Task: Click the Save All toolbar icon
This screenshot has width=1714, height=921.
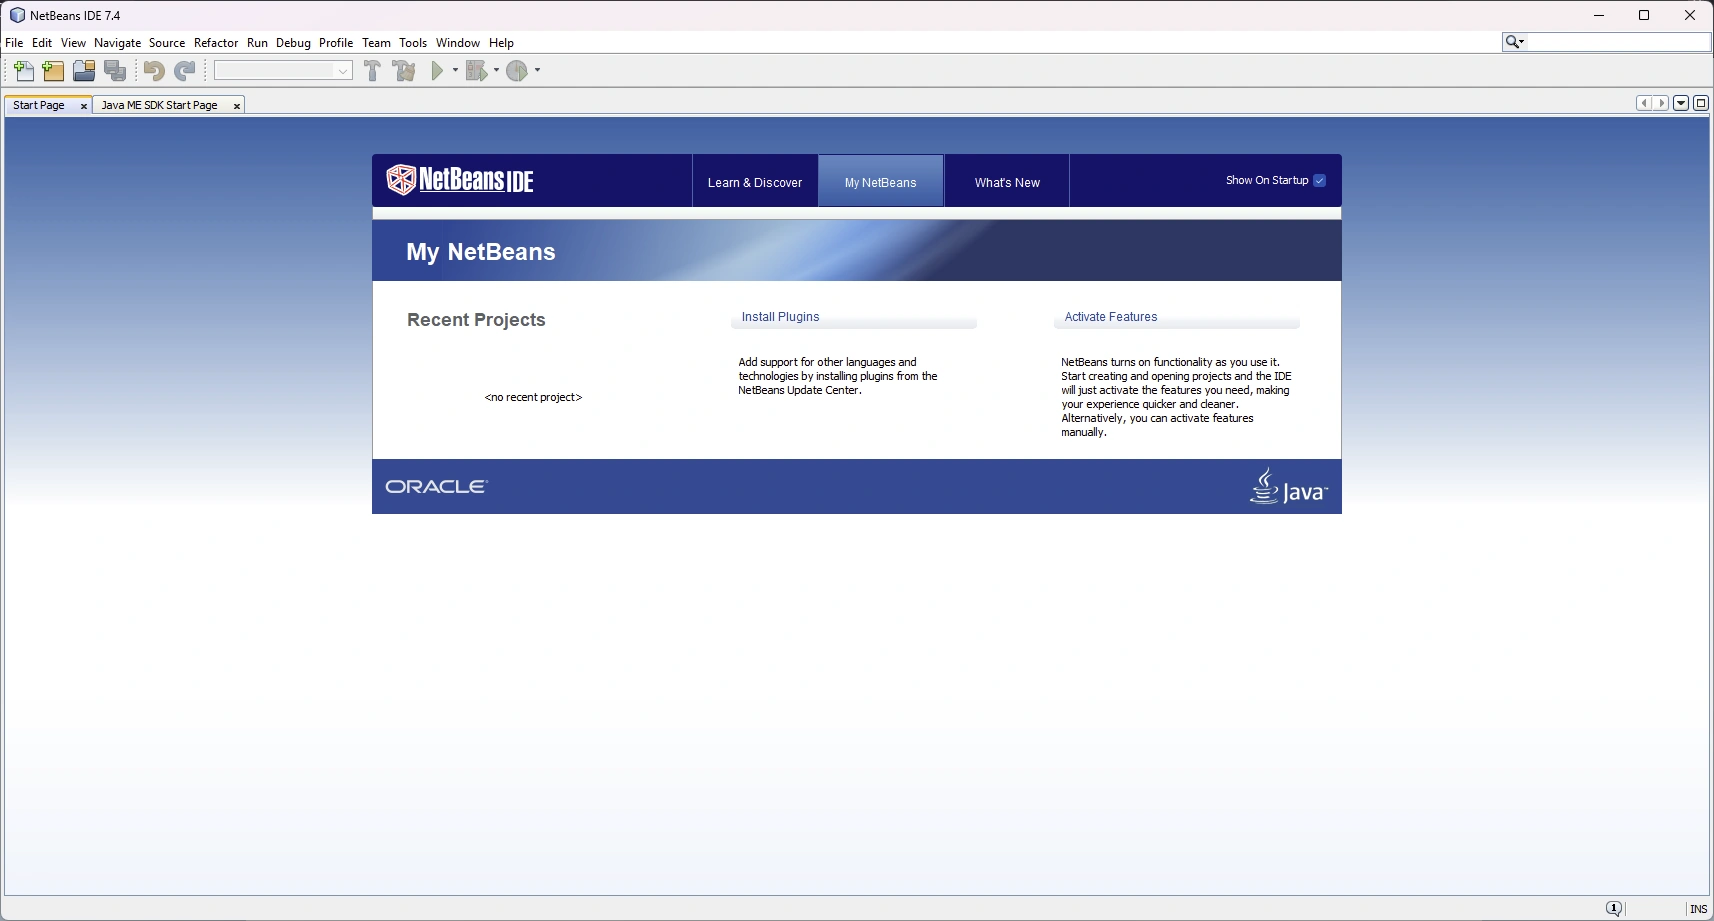Action: click(x=115, y=70)
